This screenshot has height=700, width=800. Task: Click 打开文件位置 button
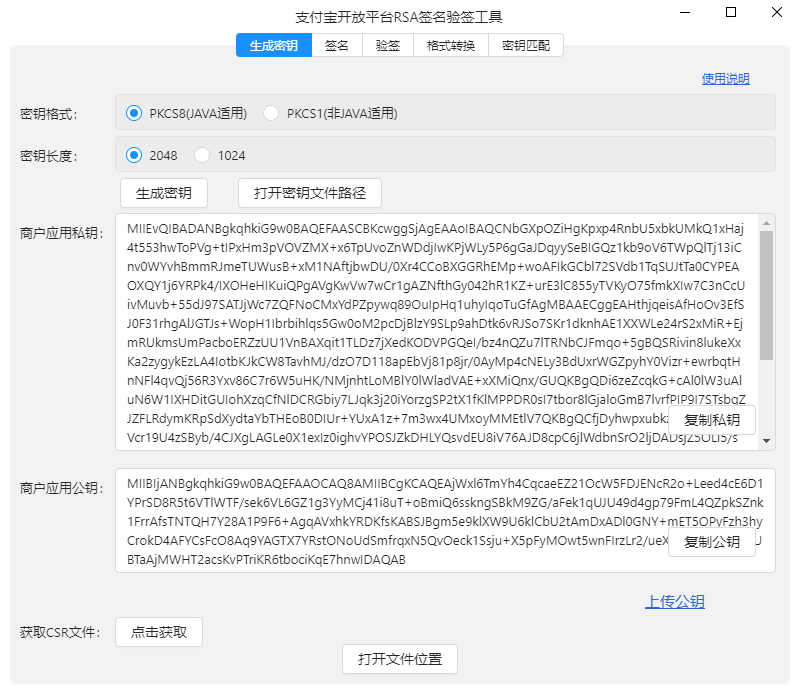click(x=399, y=659)
